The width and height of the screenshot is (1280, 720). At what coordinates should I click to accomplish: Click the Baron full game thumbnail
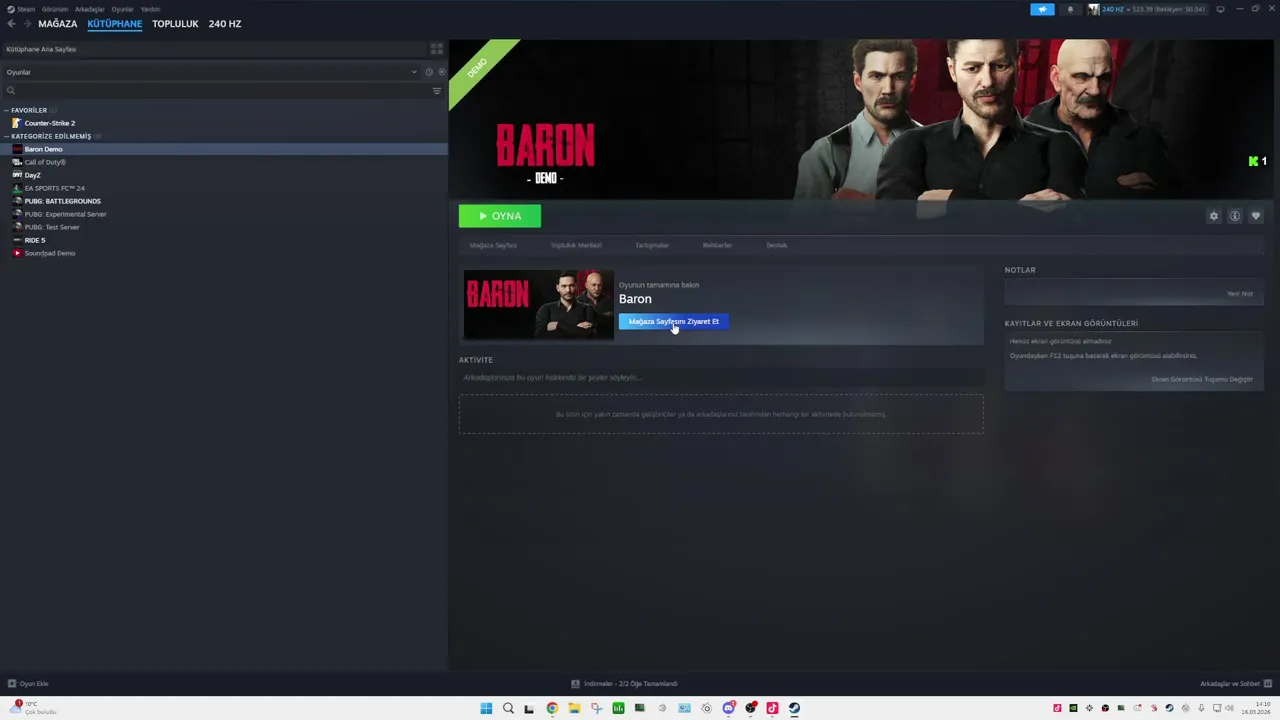click(539, 304)
